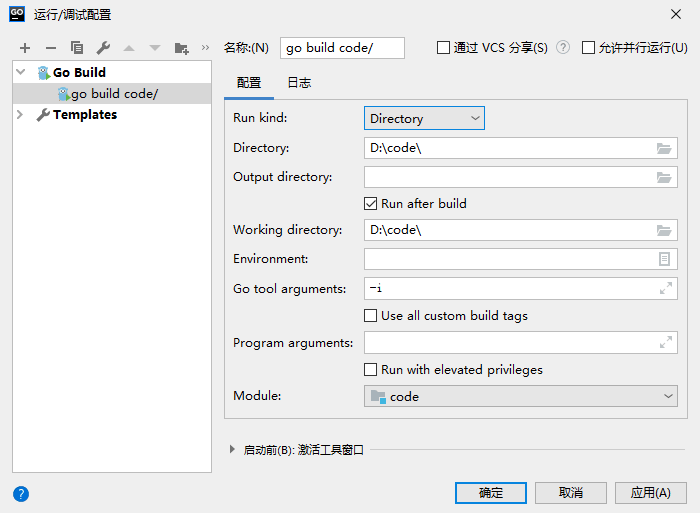Switch to the 日志 tab

[299, 83]
